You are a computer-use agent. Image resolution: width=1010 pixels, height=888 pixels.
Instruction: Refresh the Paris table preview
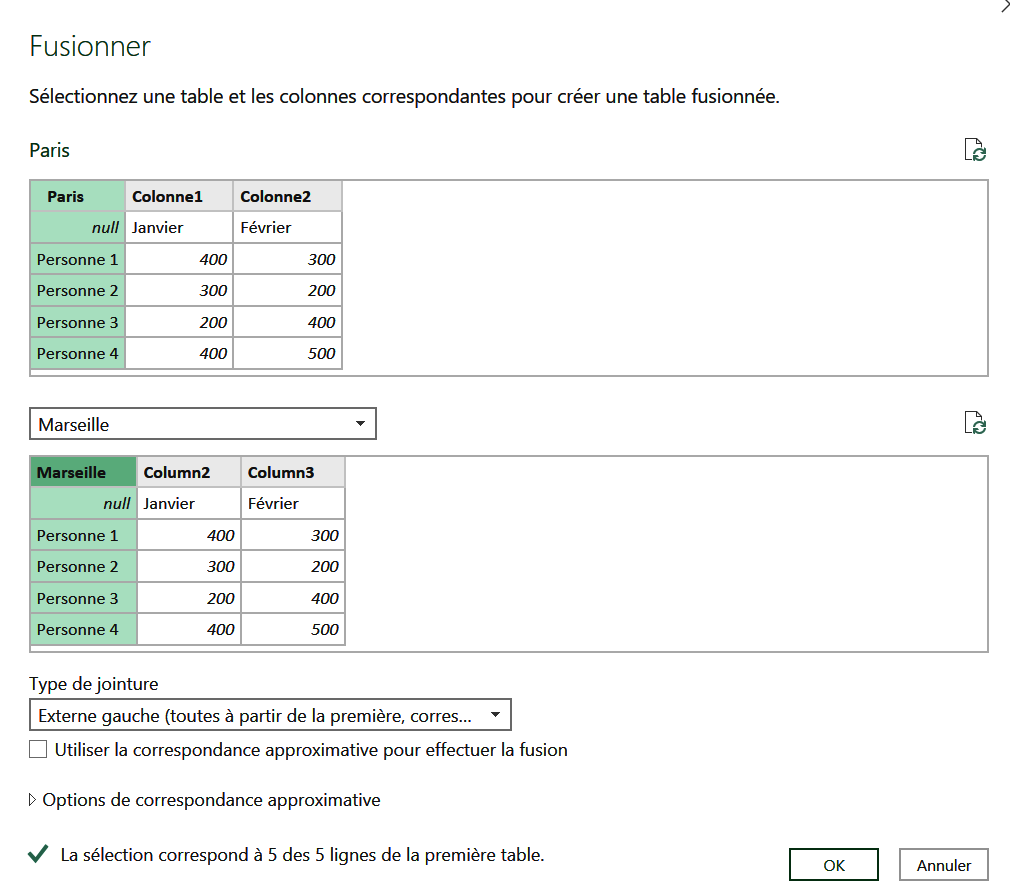(x=975, y=150)
